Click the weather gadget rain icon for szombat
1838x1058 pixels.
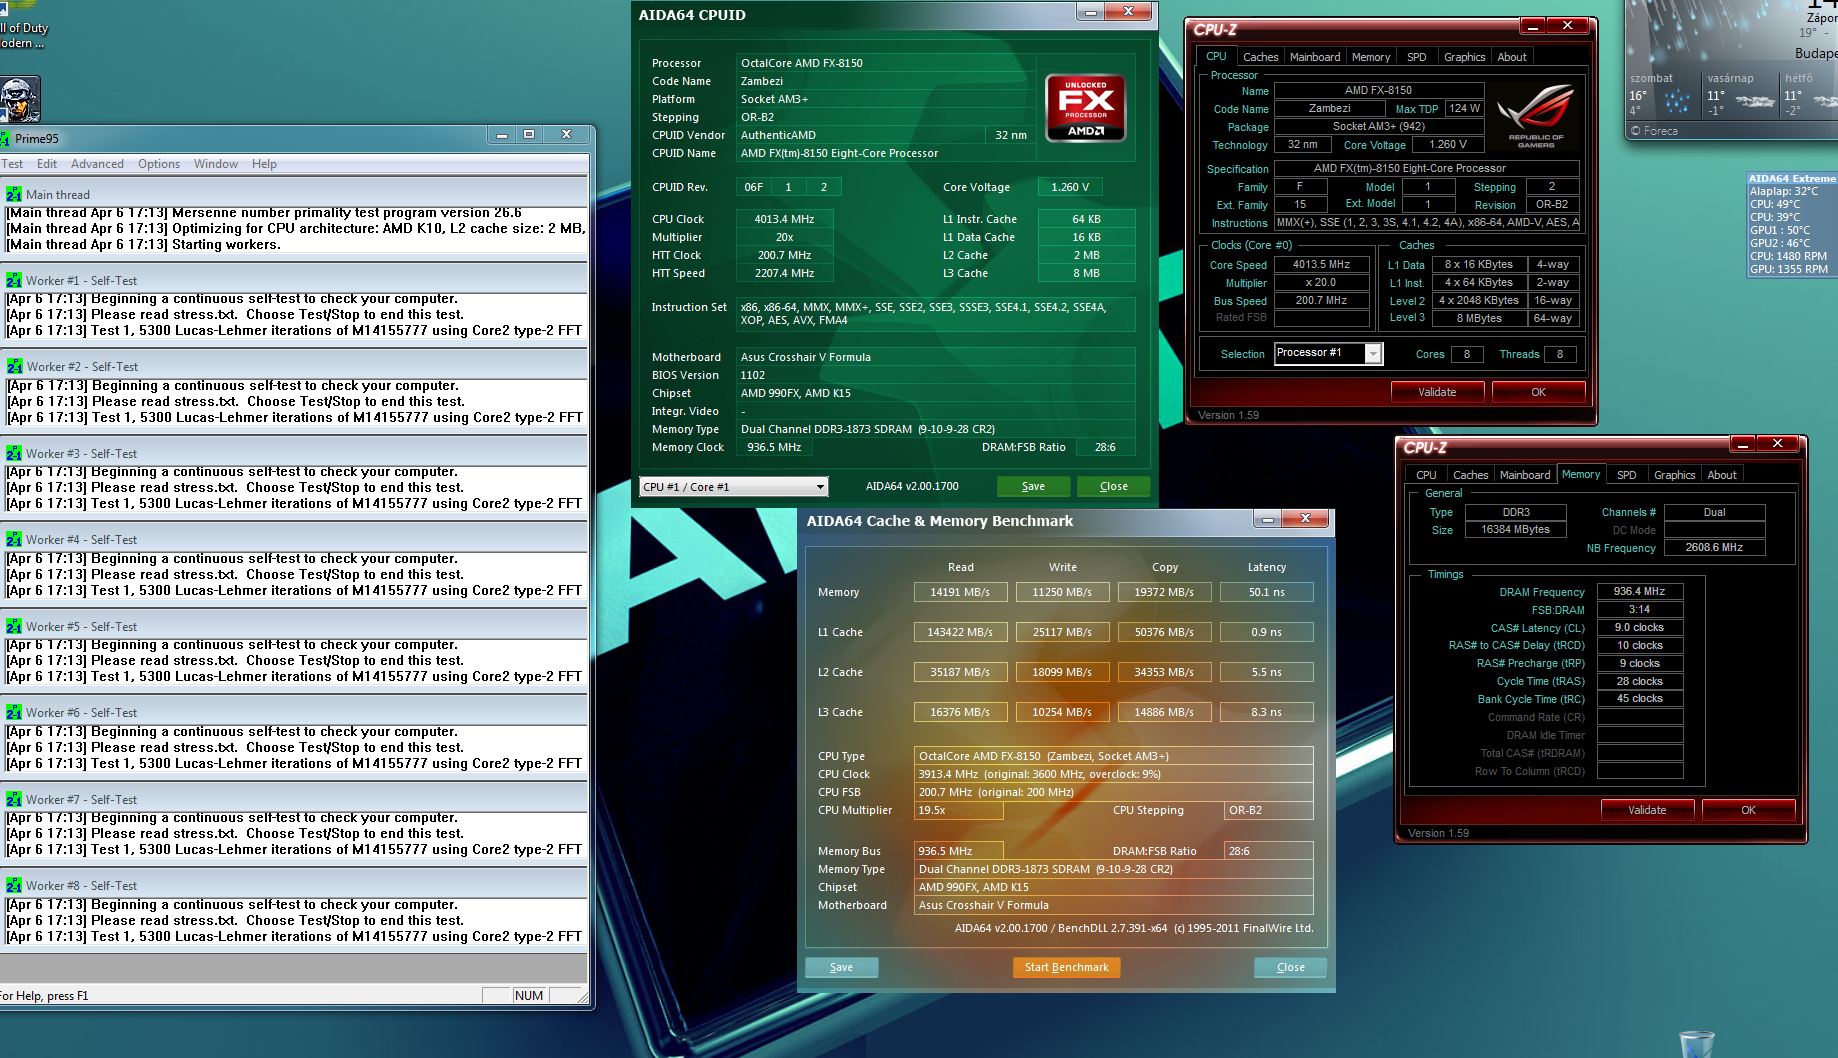point(1676,102)
